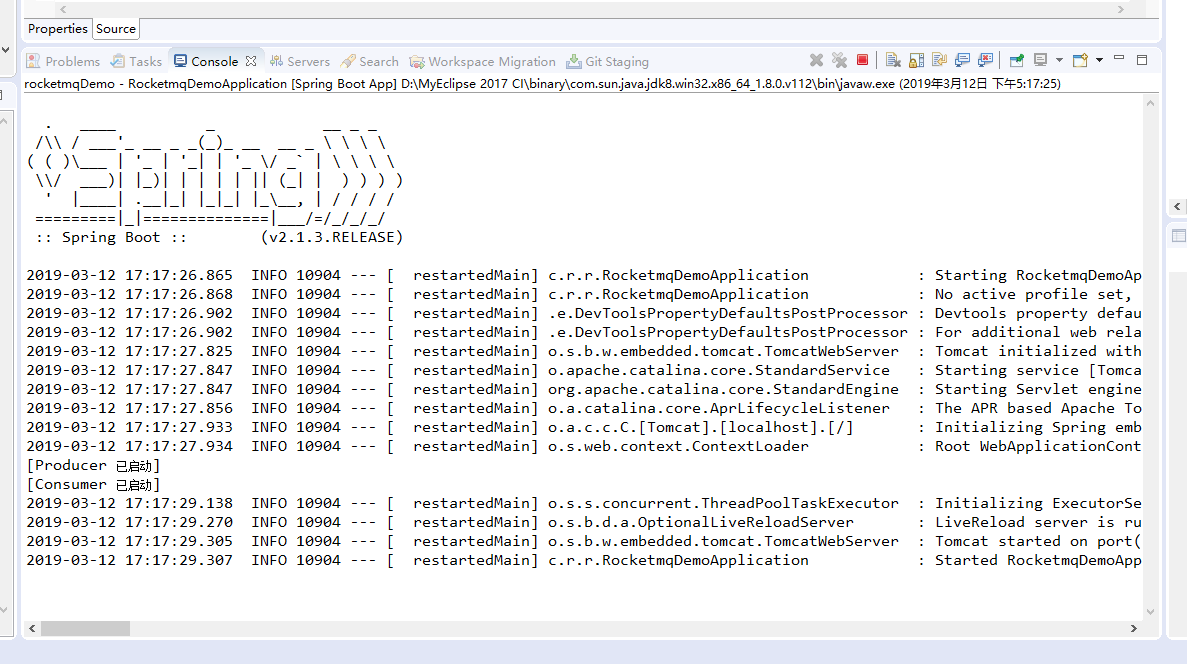Click 'o.s.s.concurrent.ThreadPoolTaskExecutor' logger name
The width and height of the screenshot is (1187, 664).
[x=724, y=503]
